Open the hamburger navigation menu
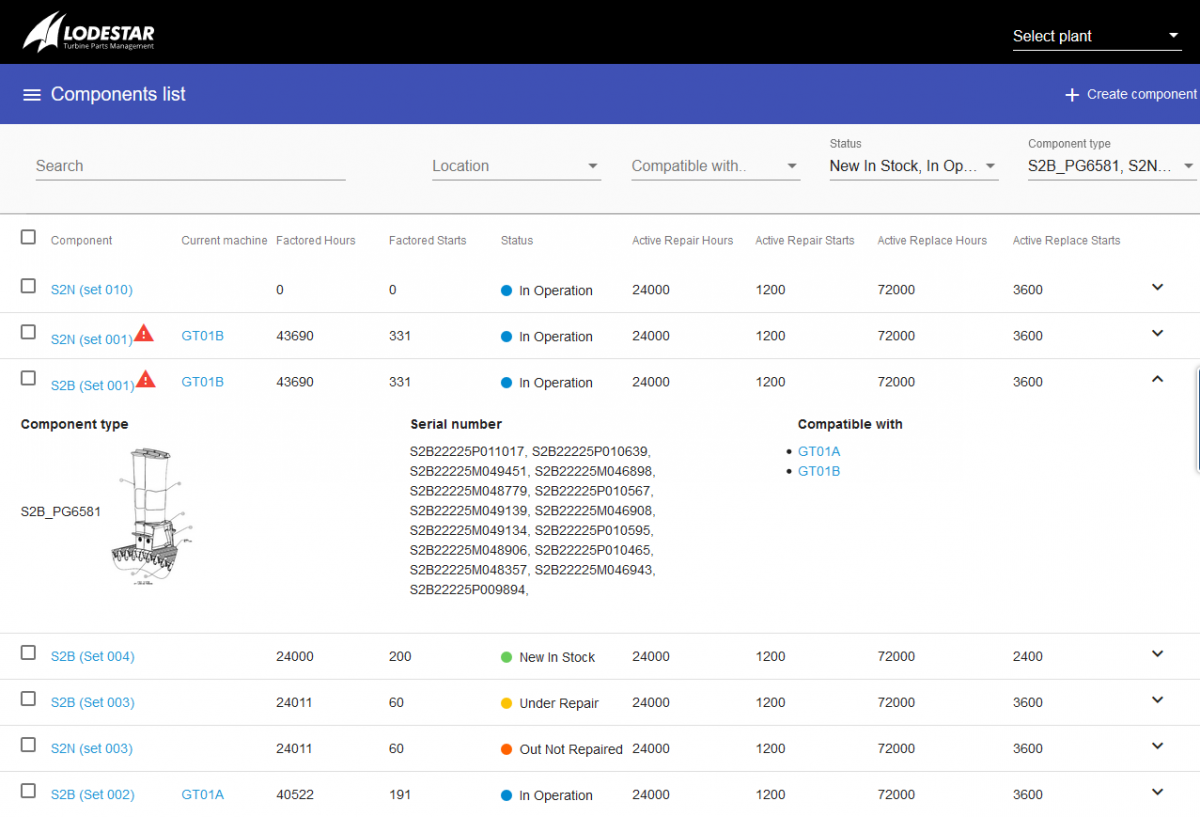 click(32, 95)
